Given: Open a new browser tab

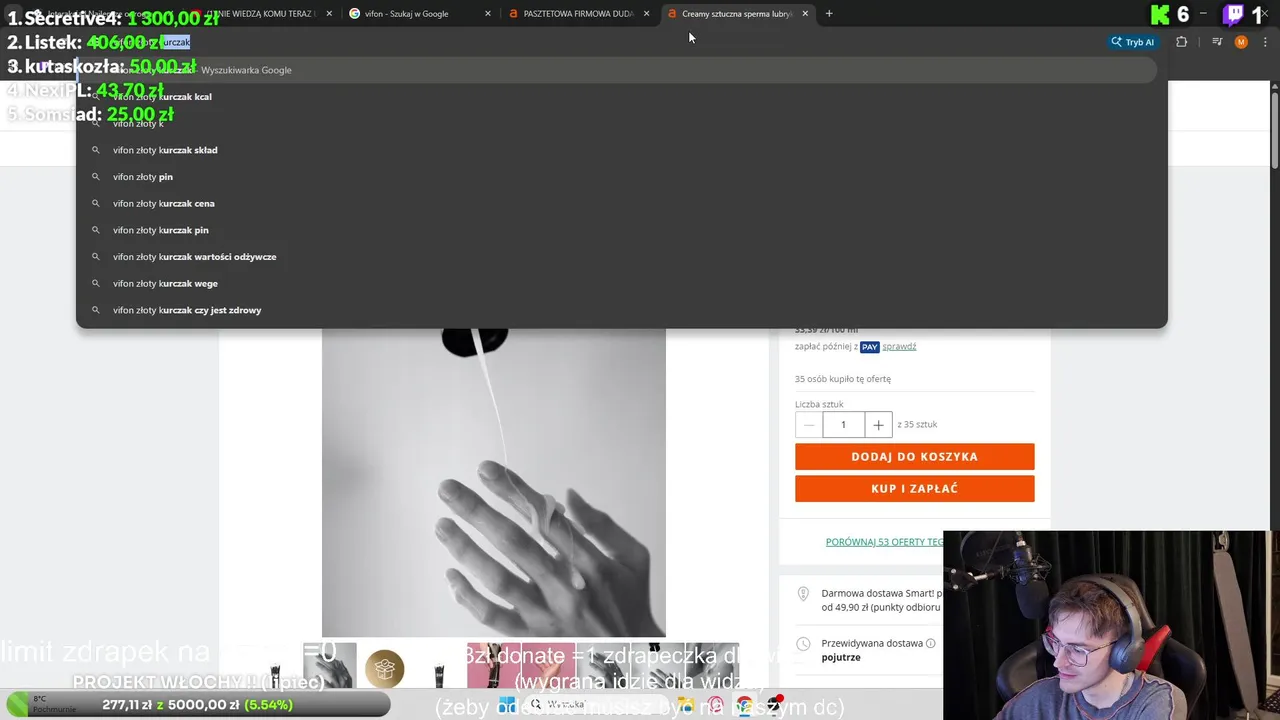Looking at the screenshot, I should [x=829, y=14].
